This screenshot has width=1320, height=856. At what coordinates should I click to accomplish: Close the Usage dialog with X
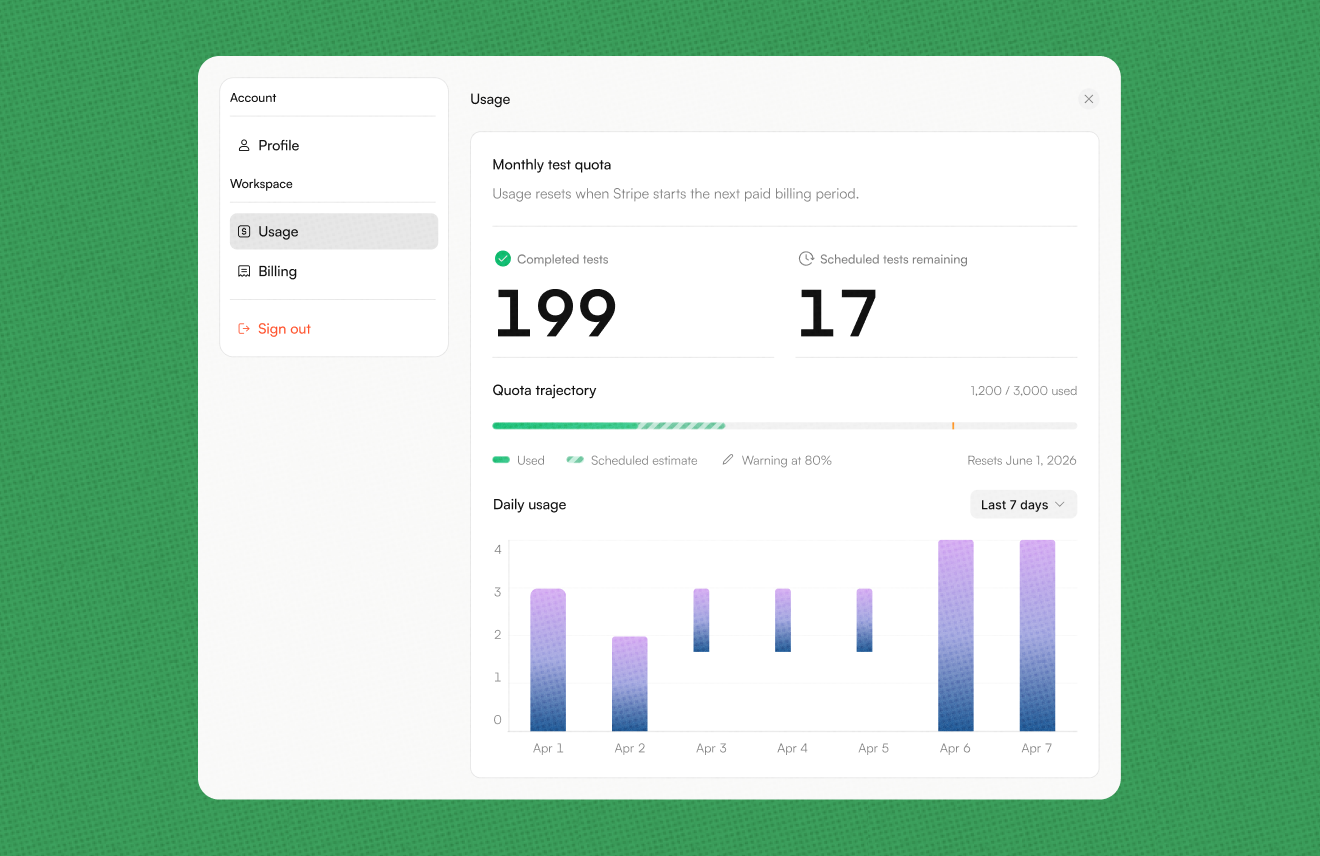click(1089, 99)
